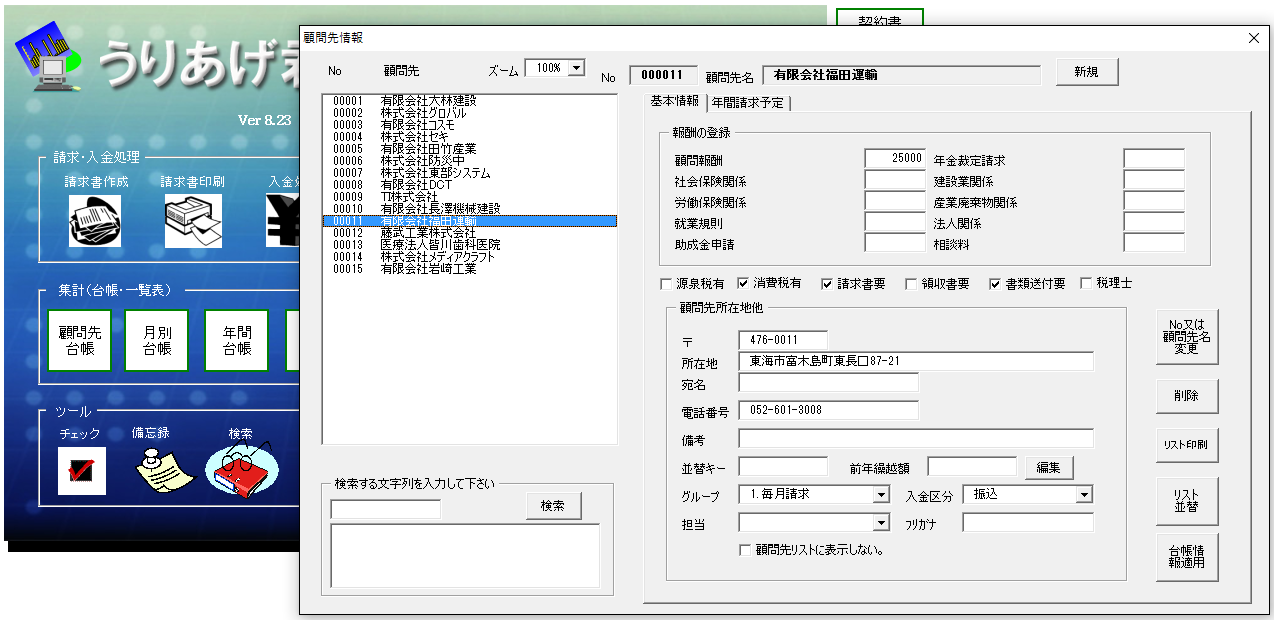Screen dimensions: 1274x620
Task: Click the 並替キー input field
Action: [783, 466]
